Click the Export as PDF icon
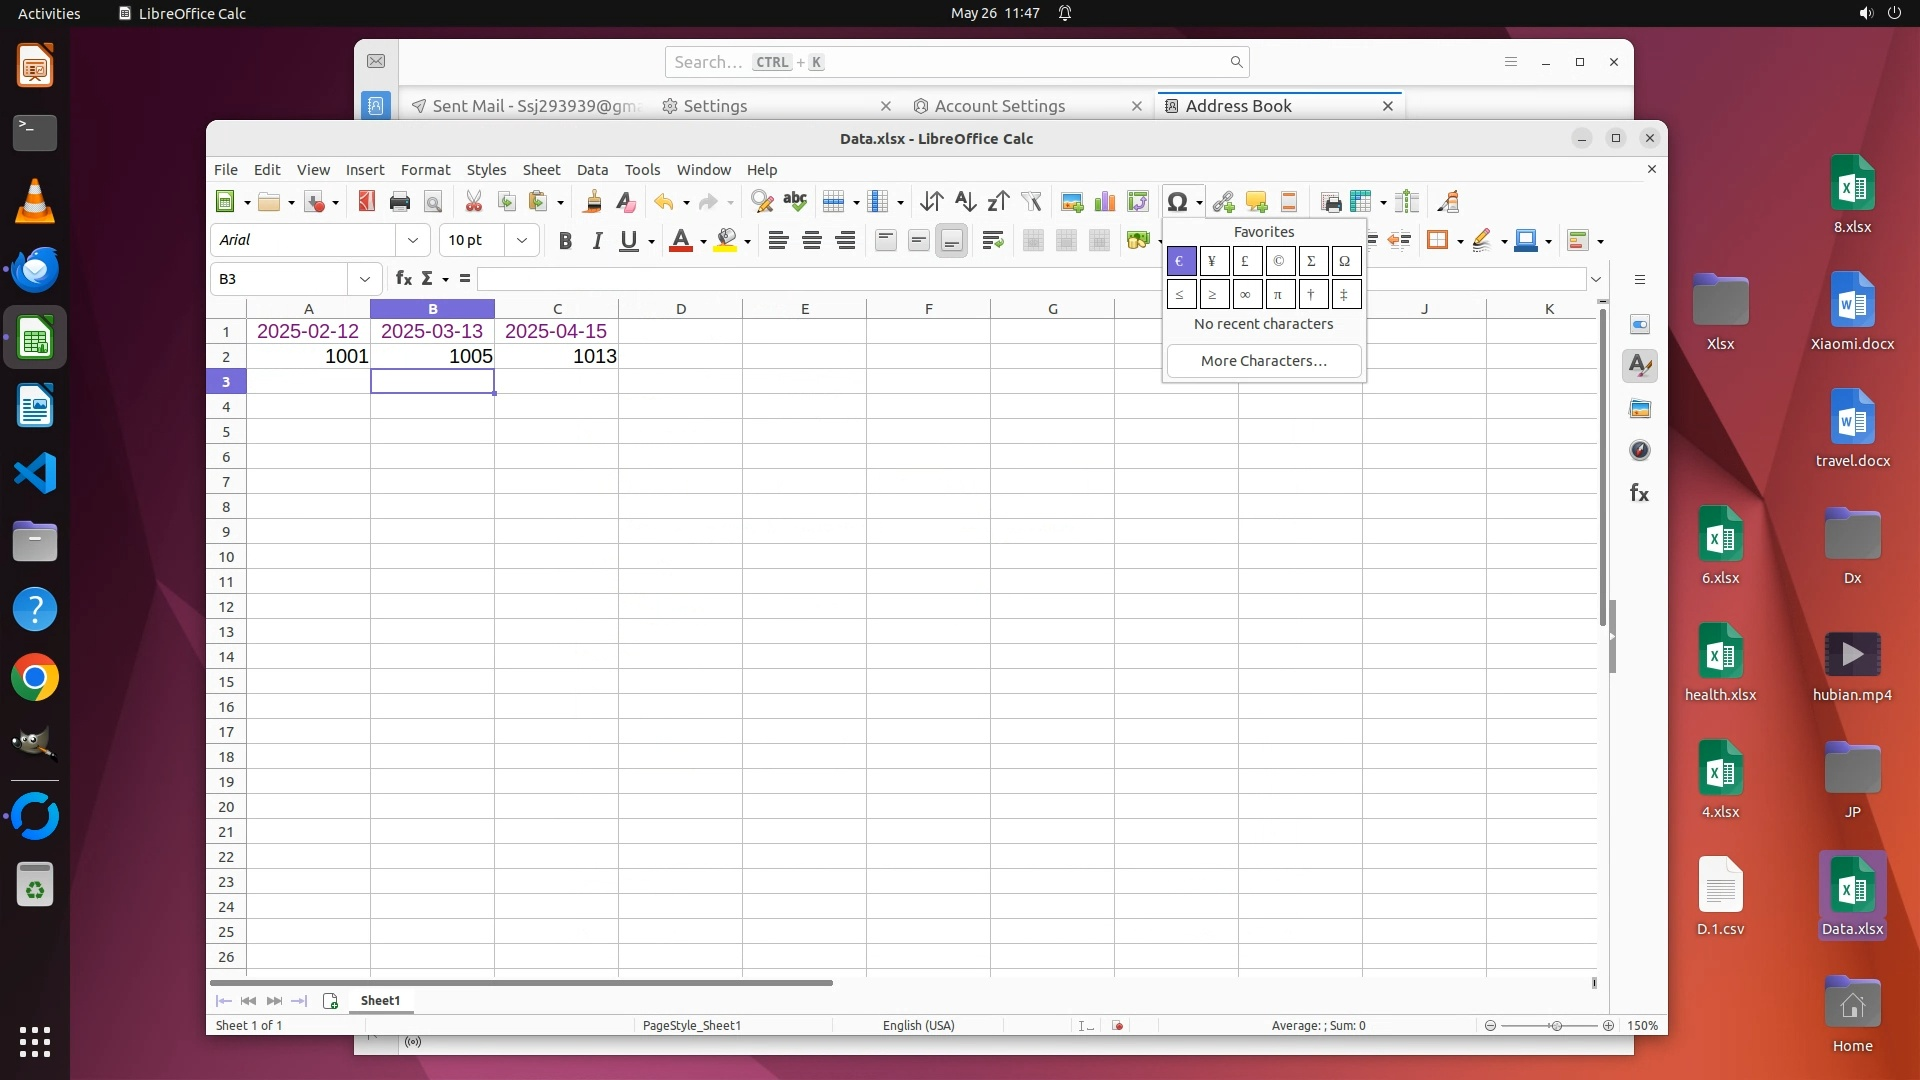Screen dimensions: 1920x1080 tap(366, 202)
